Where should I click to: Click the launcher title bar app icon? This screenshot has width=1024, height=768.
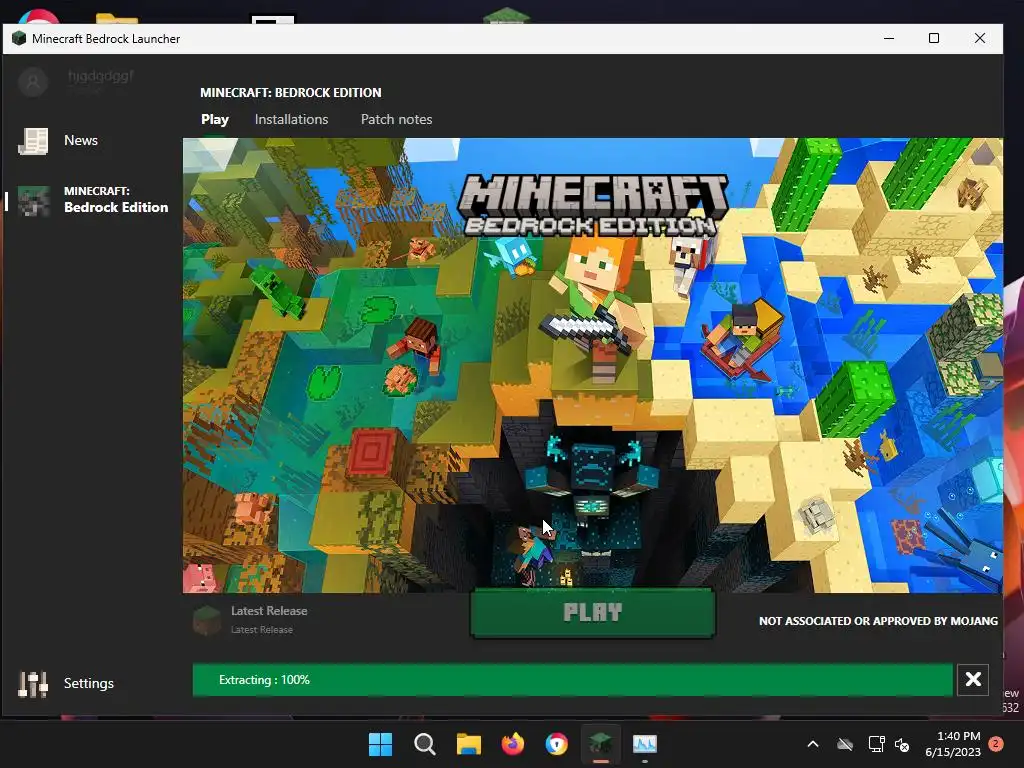click(19, 39)
